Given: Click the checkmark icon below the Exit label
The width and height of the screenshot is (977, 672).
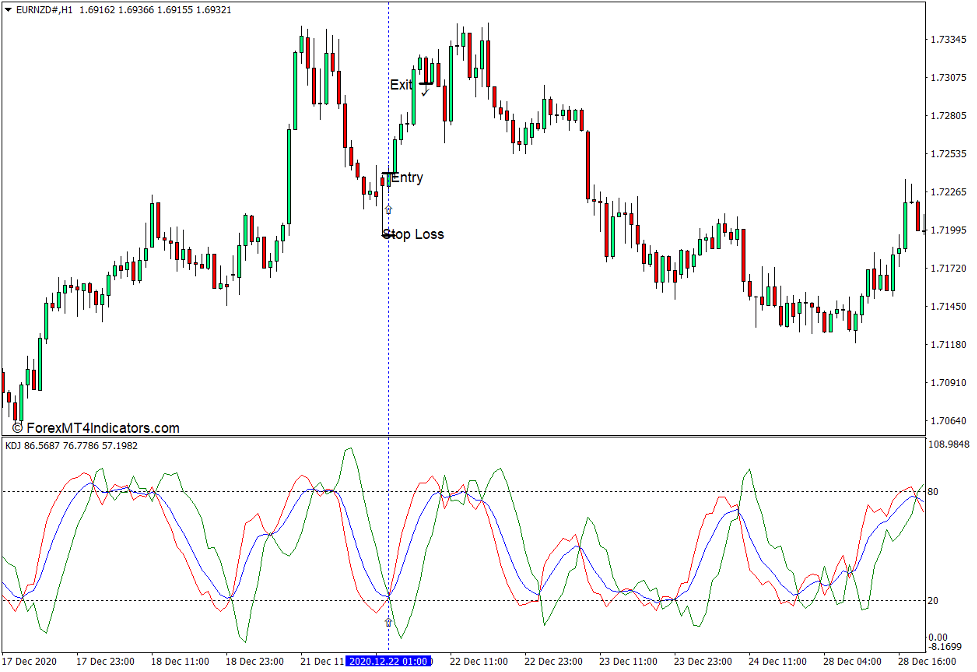Looking at the screenshot, I should point(424,93).
